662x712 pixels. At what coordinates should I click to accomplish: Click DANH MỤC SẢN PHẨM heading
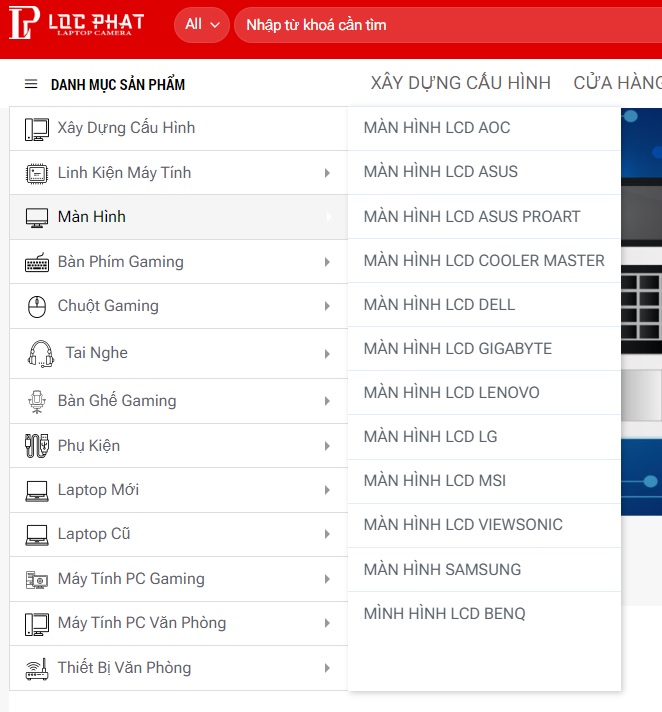[x=118, y=84]
